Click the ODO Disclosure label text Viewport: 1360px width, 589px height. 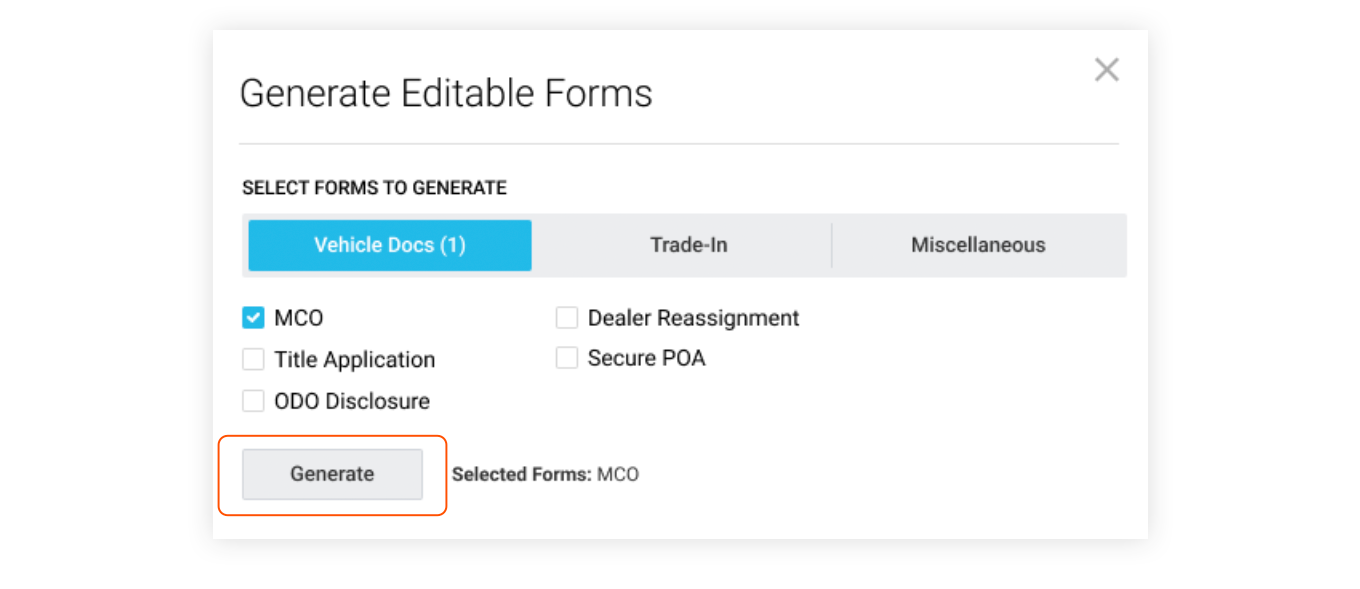352,401
